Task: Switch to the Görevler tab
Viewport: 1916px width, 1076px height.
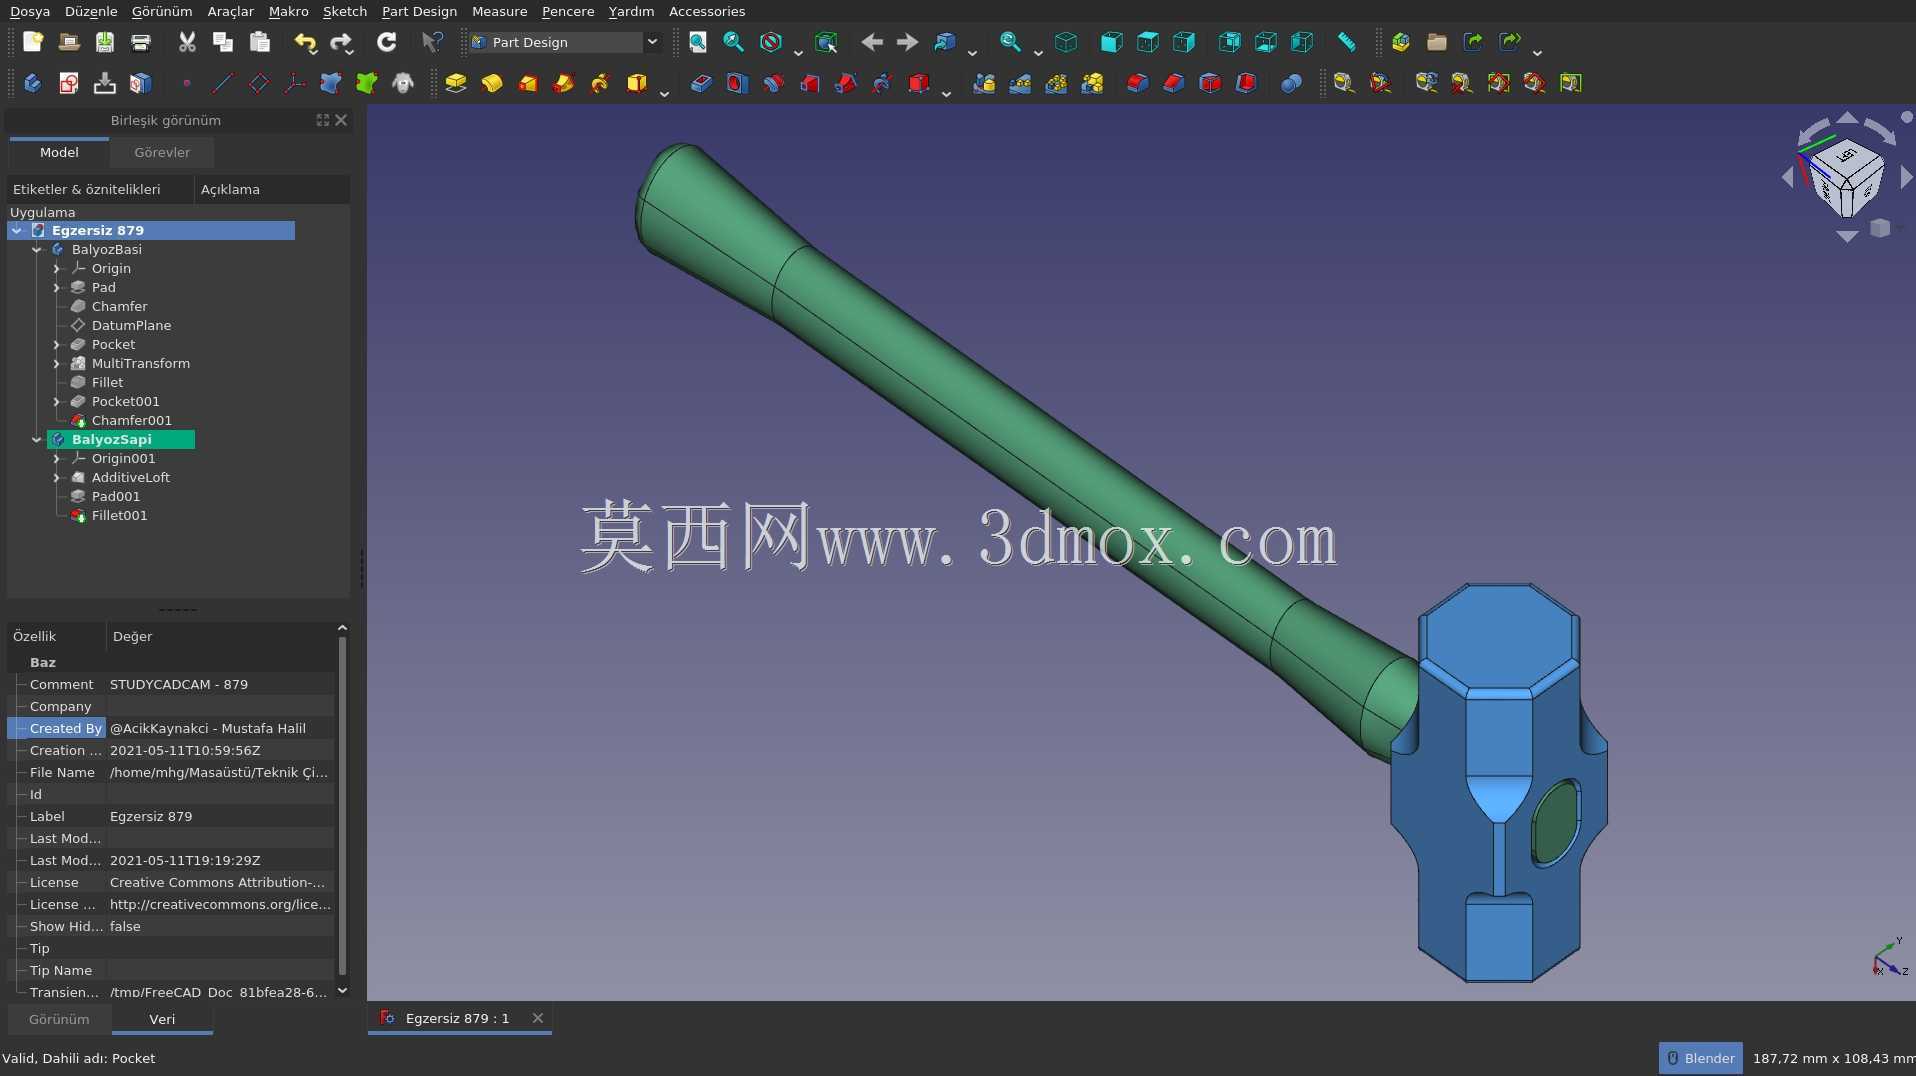Action: click(x=162, y=152)
